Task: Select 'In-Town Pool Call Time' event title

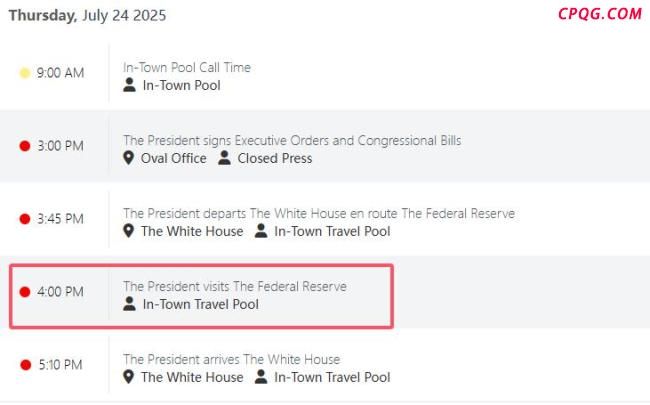Action: (187, 67)
